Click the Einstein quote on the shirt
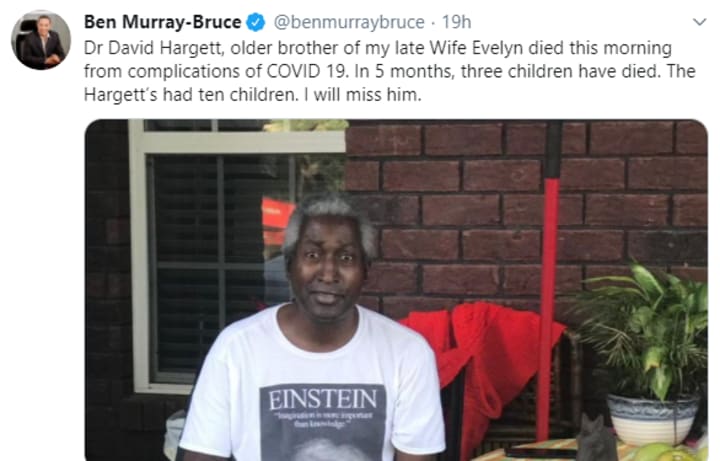The height and width of the screenshot is (461, 720). [322, 419]
